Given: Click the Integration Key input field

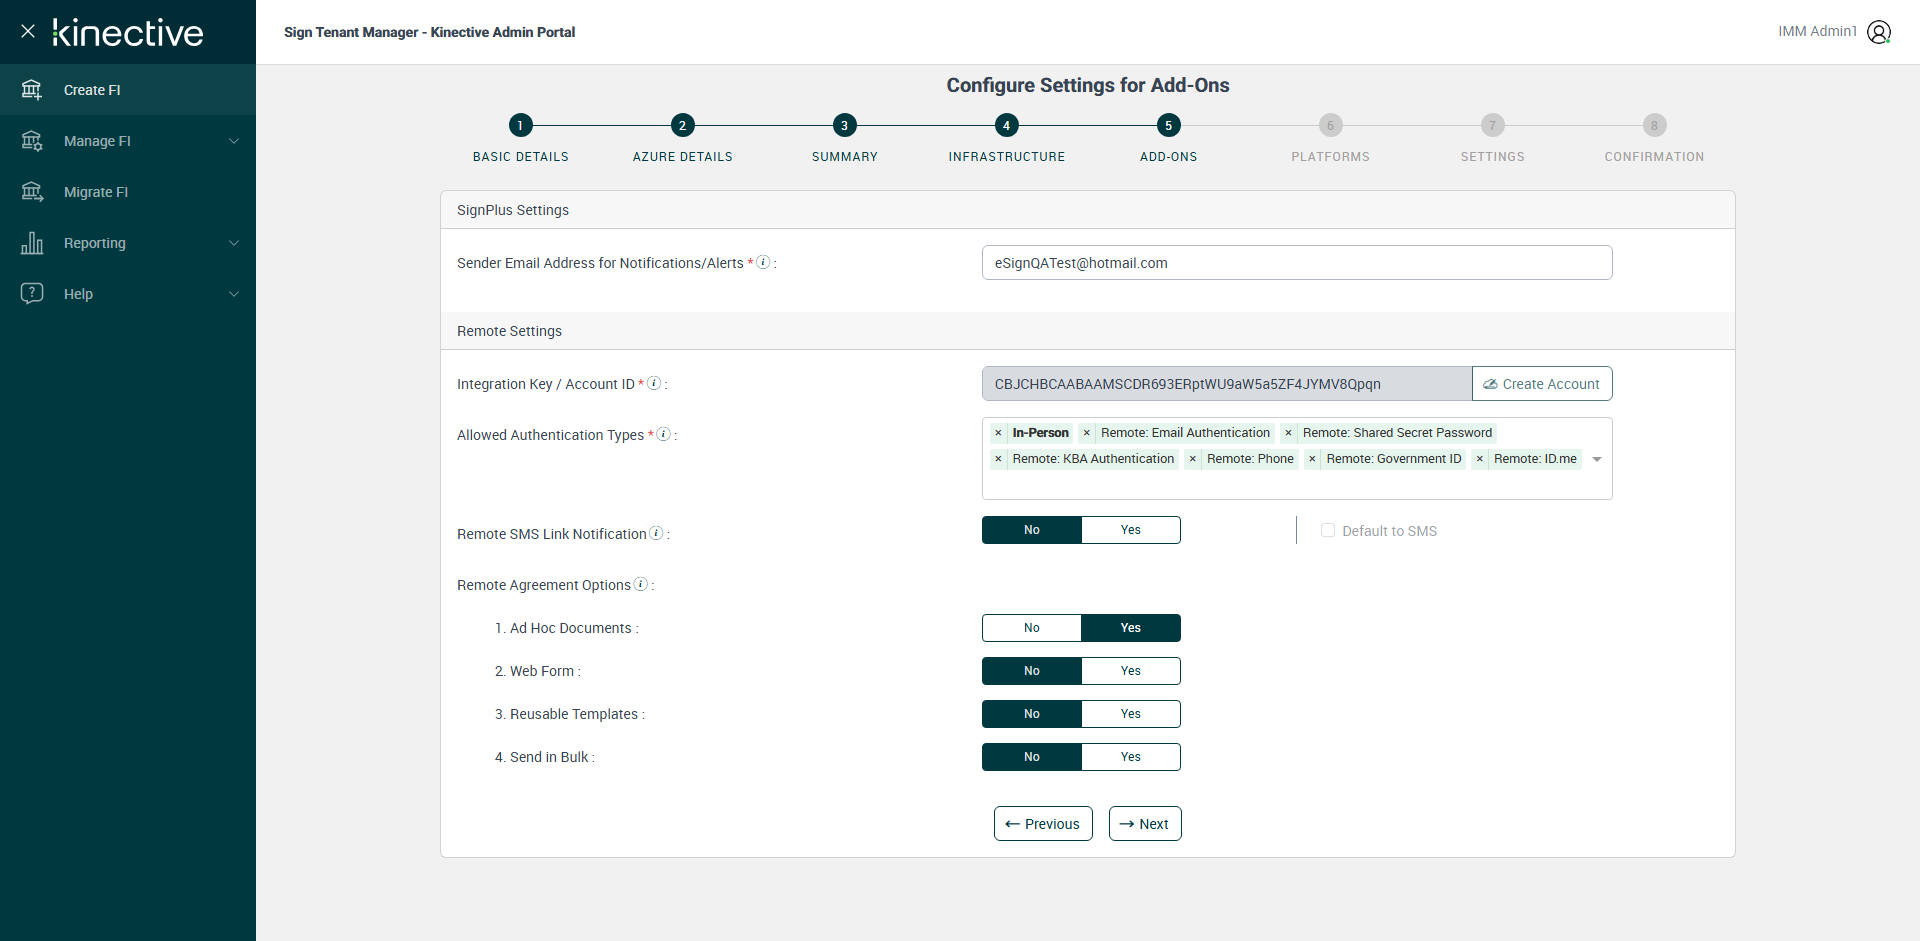Looking at the screenshot, I should click(x=1227, y=384).
